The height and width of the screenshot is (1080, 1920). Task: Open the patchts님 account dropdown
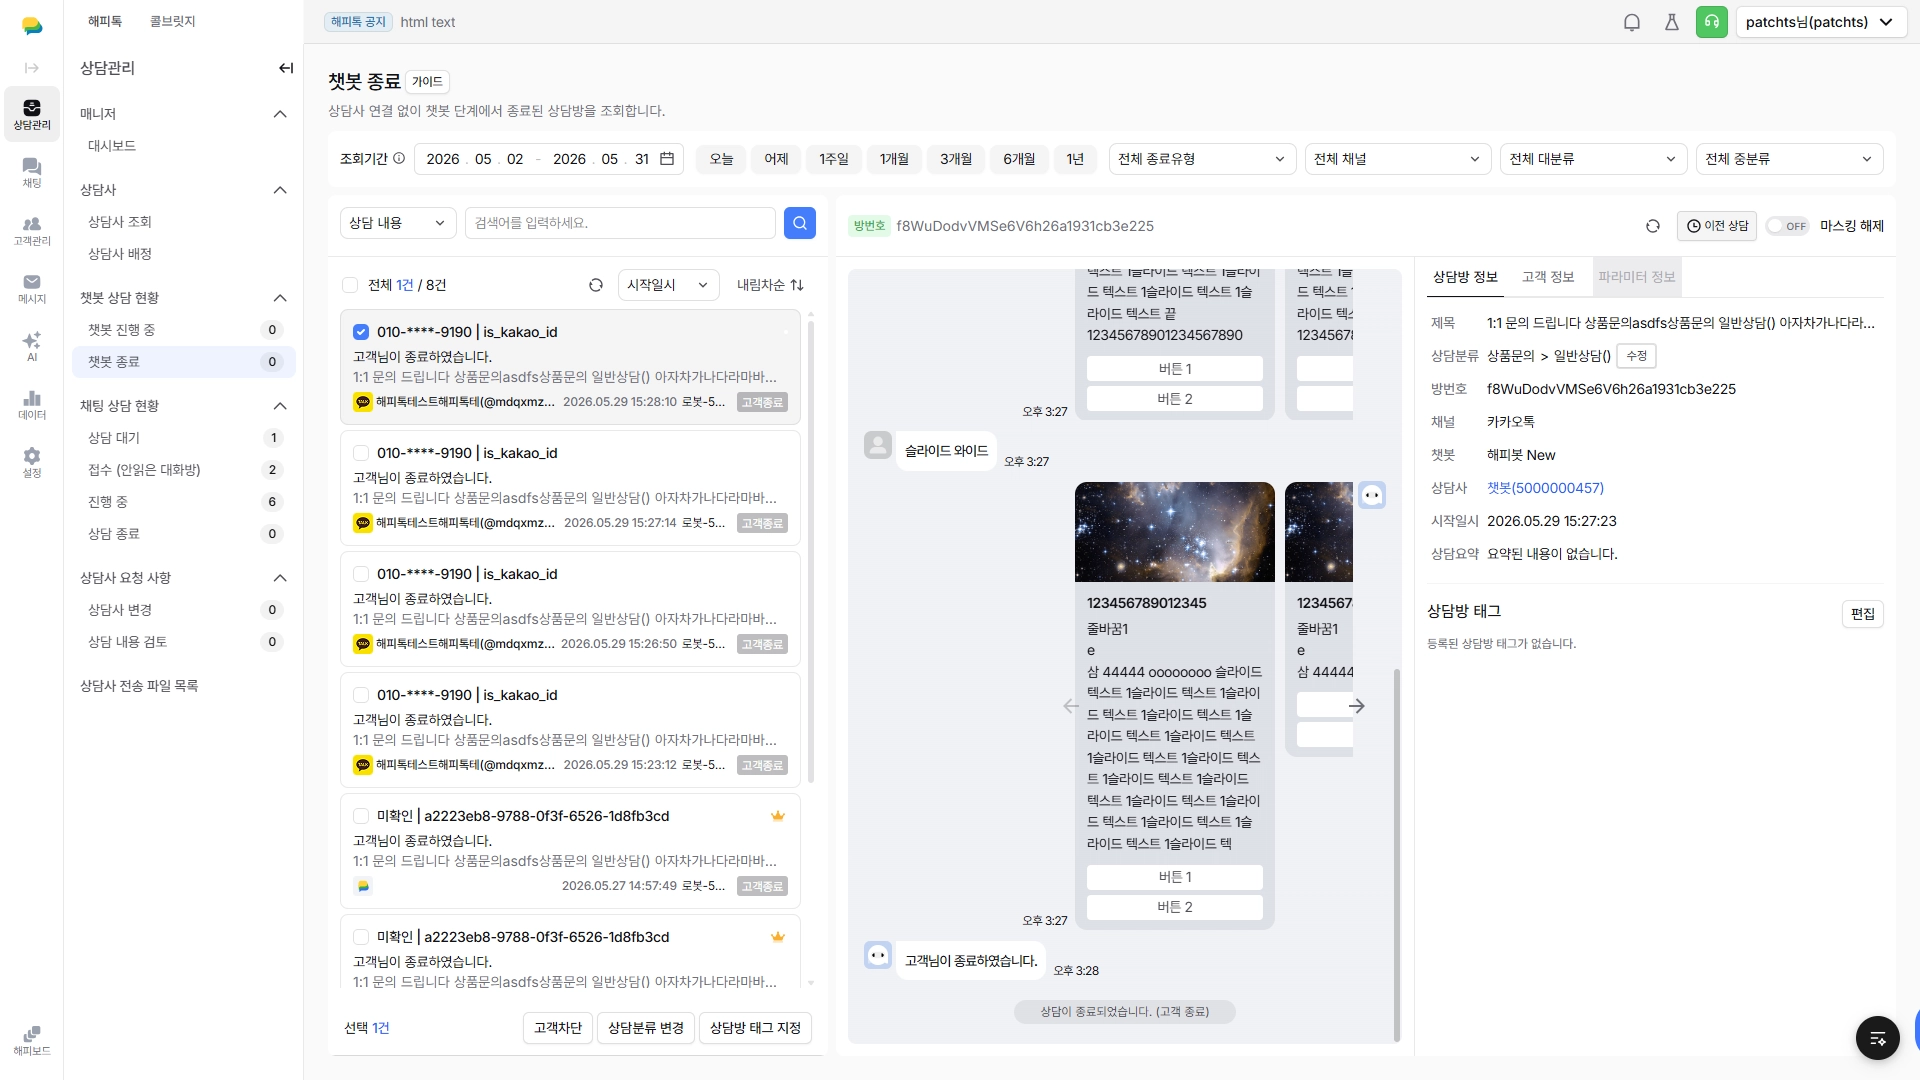tap(1820, 22)
